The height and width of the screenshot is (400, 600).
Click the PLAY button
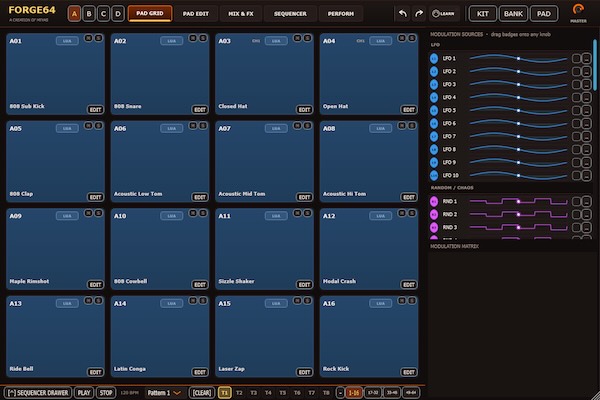84,393
